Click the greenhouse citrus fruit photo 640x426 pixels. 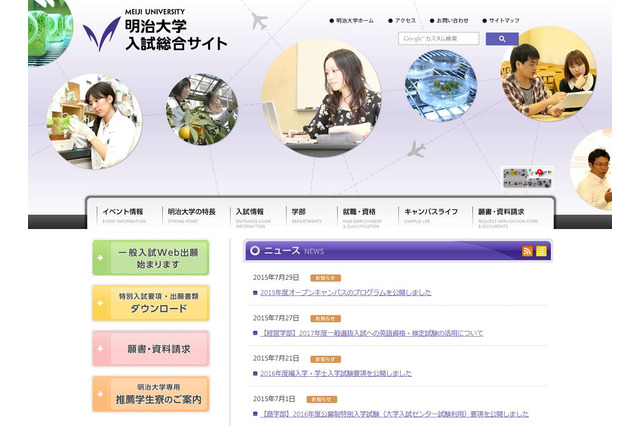(x=202, y=109)
